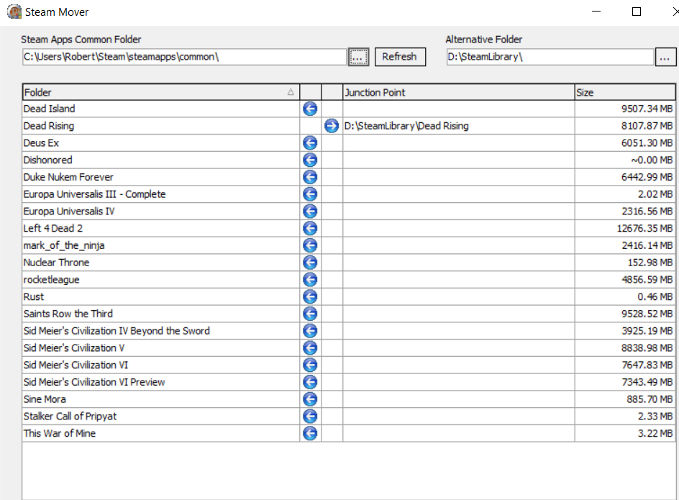Click the left arrow icon for Dead Island
The image size is (679, 500).
(x=310, y=109)
